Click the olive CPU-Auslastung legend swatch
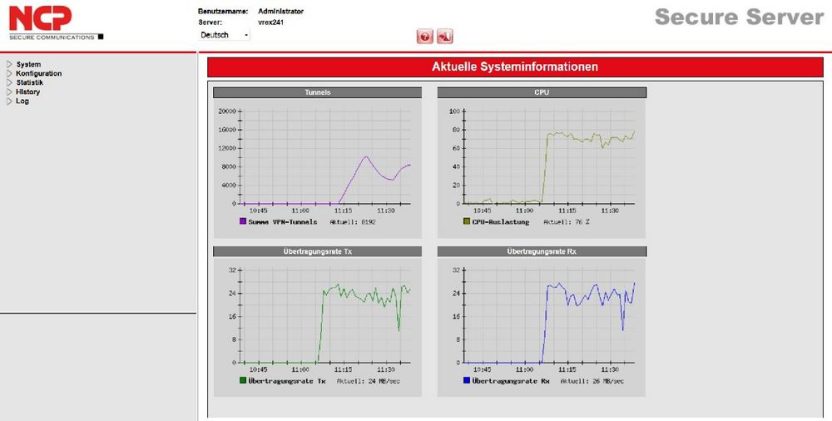Image resolution: width=832 pixels, height=421 pixels. point(466,222)
